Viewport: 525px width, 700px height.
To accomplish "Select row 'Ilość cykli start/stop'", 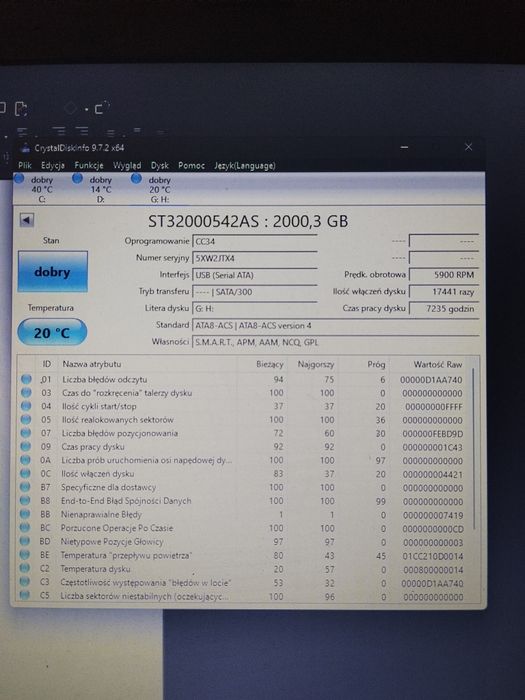I will click(245, 406).
